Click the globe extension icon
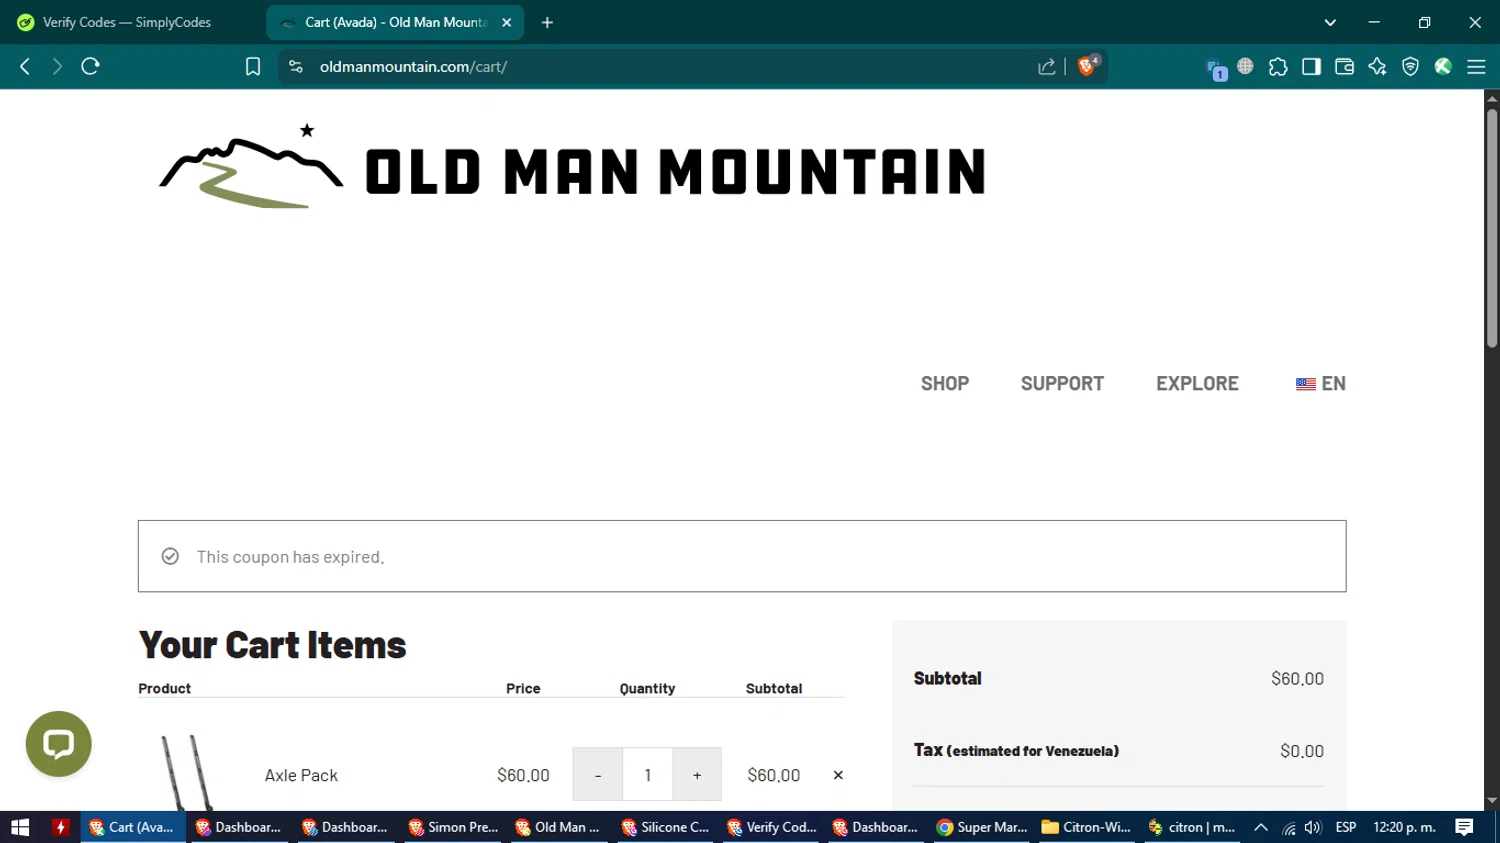 pyautogui.click(x=1245, y=66)
